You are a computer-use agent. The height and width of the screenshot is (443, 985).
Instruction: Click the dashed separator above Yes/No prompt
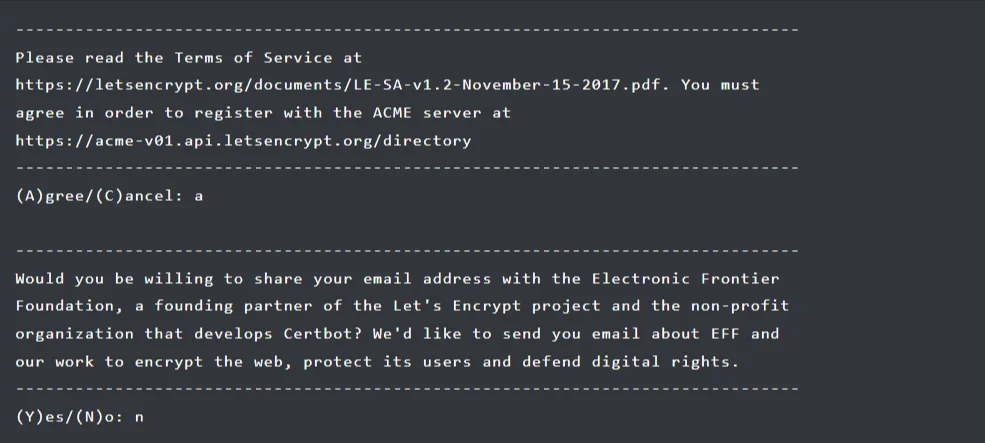coord(407,389)
